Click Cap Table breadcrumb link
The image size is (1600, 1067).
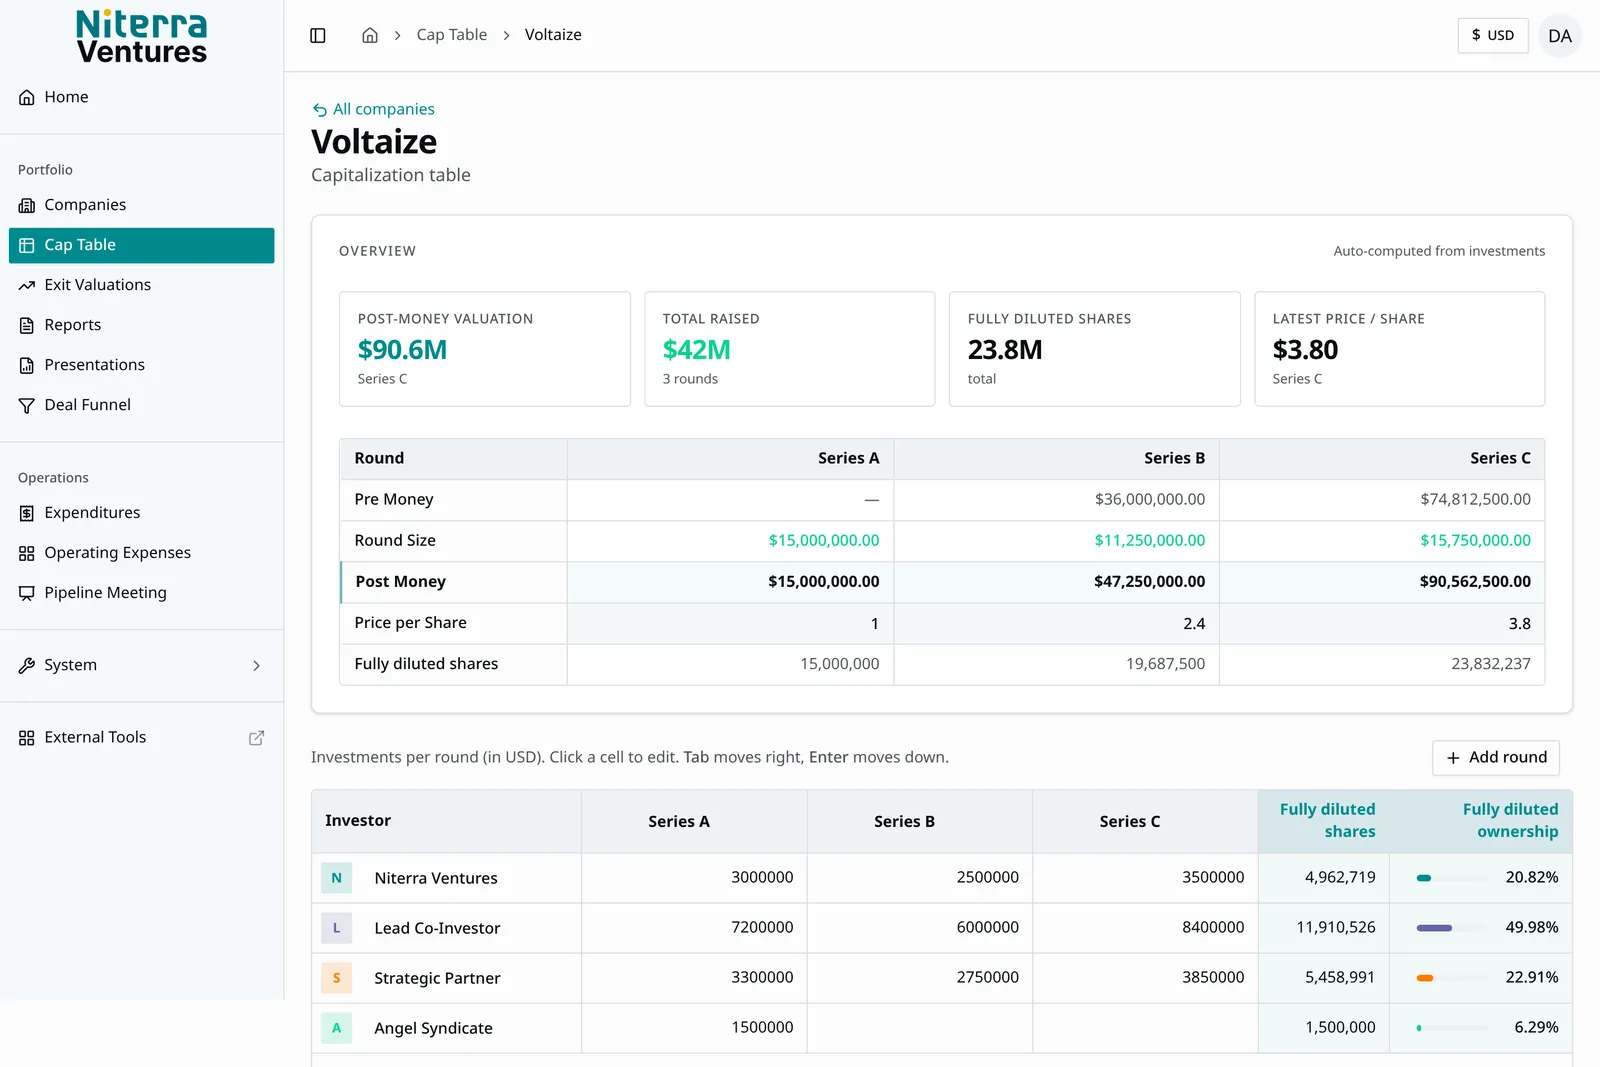click(x=452, y=35)
